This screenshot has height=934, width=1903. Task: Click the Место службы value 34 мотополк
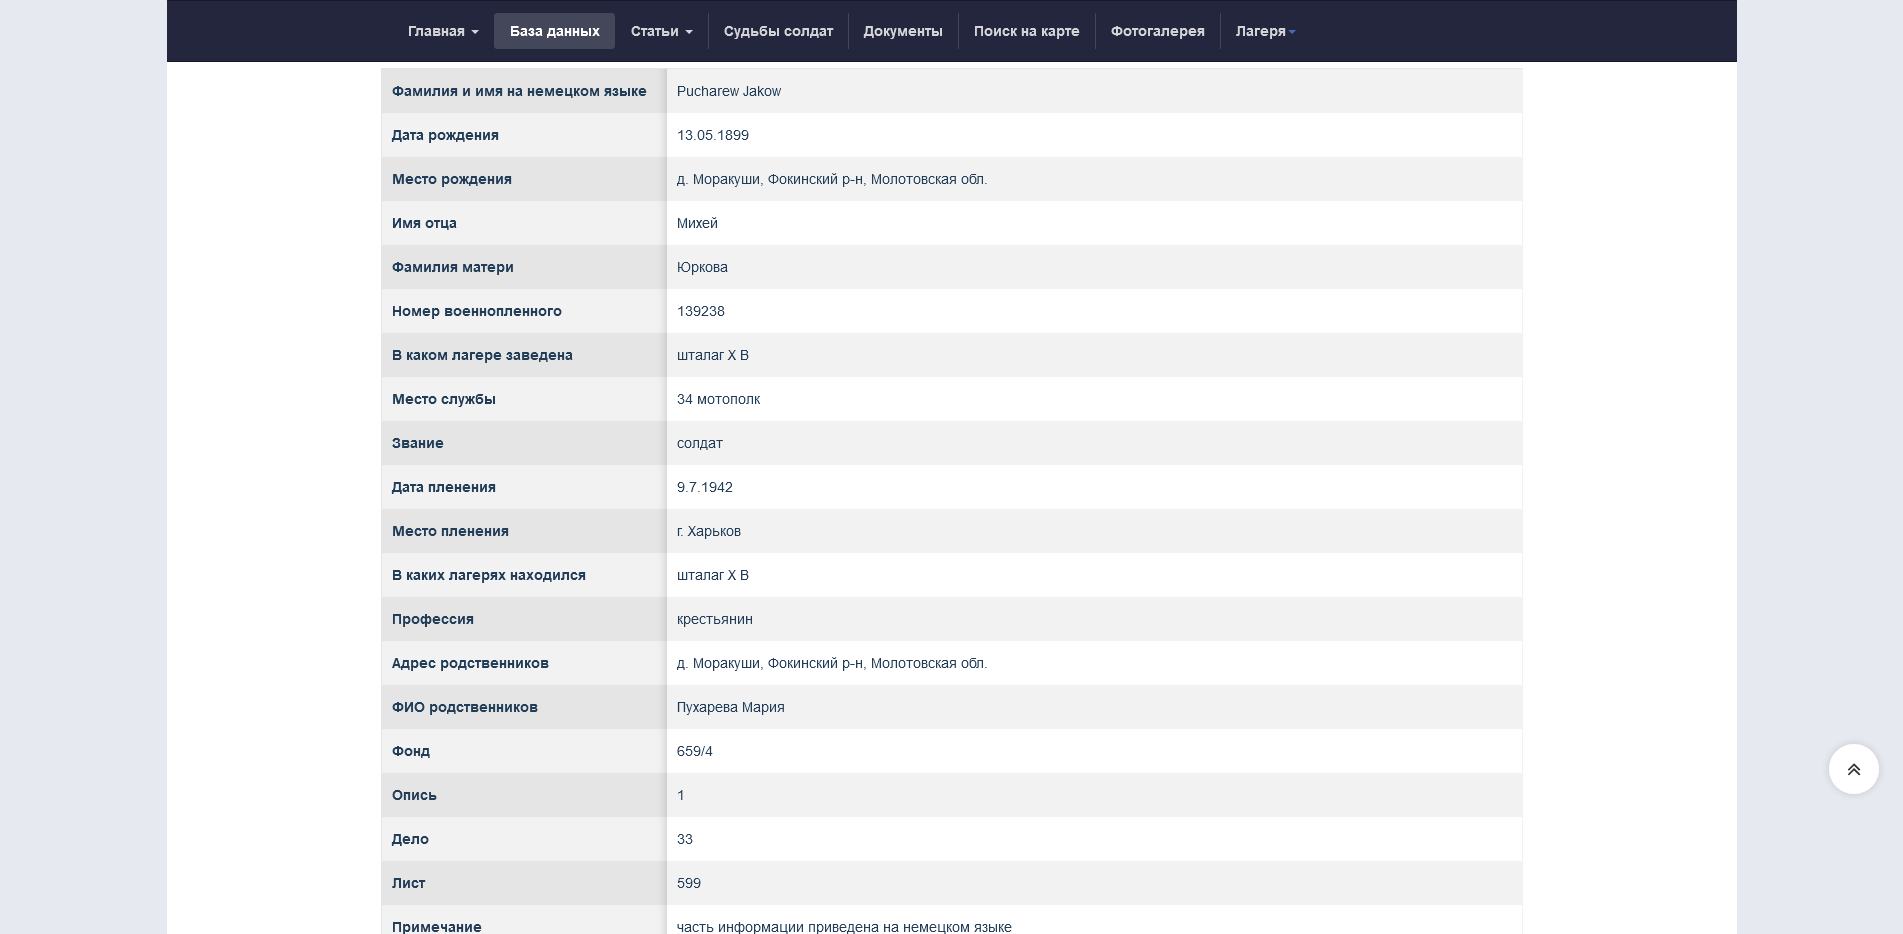click(x=718, y=399)
